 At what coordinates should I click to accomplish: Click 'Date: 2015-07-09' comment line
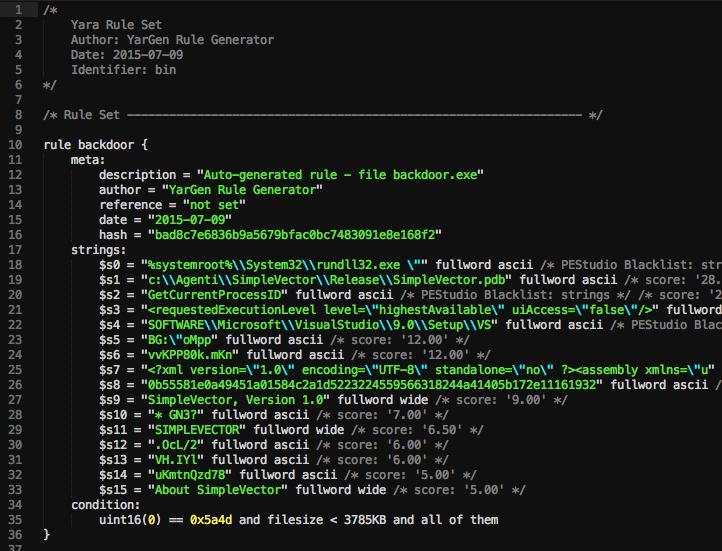tap(127, 55)
